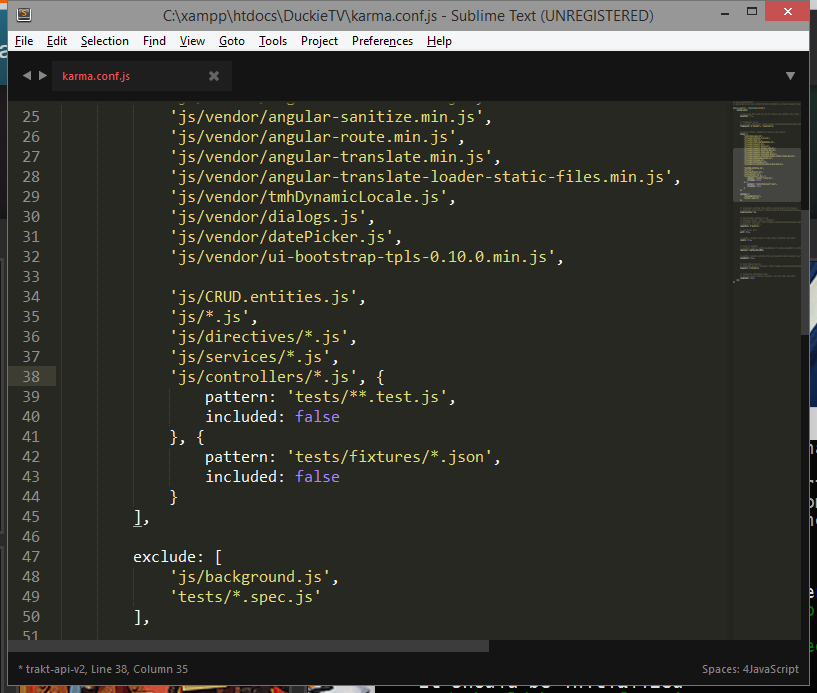This screenshot has width=817, height=693.
Task: Open the Tools menu
Action: [273, 41]
